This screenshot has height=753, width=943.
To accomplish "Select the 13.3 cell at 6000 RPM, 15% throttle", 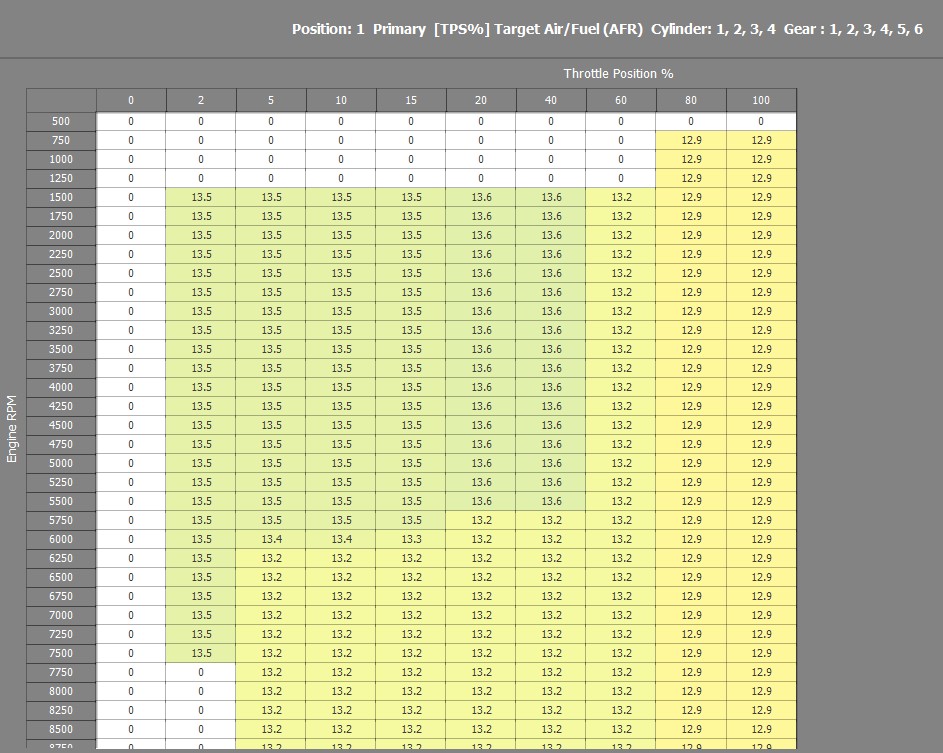I will [411, 539].
